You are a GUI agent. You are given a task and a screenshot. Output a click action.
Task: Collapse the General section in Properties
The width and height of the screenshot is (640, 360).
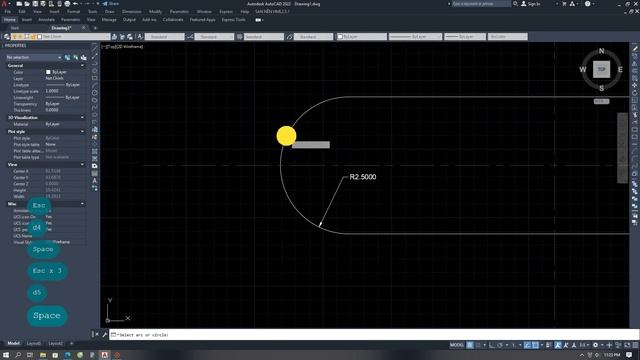tap(82, 66)
